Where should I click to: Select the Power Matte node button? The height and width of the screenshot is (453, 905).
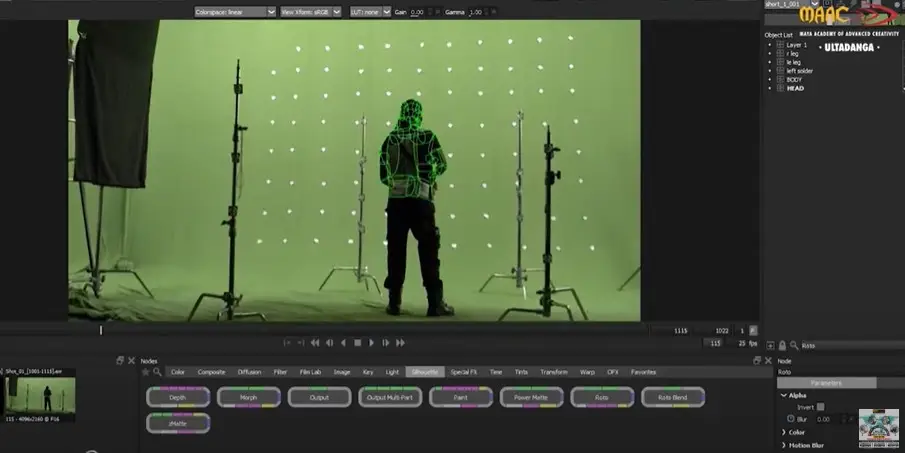point(531,397)
